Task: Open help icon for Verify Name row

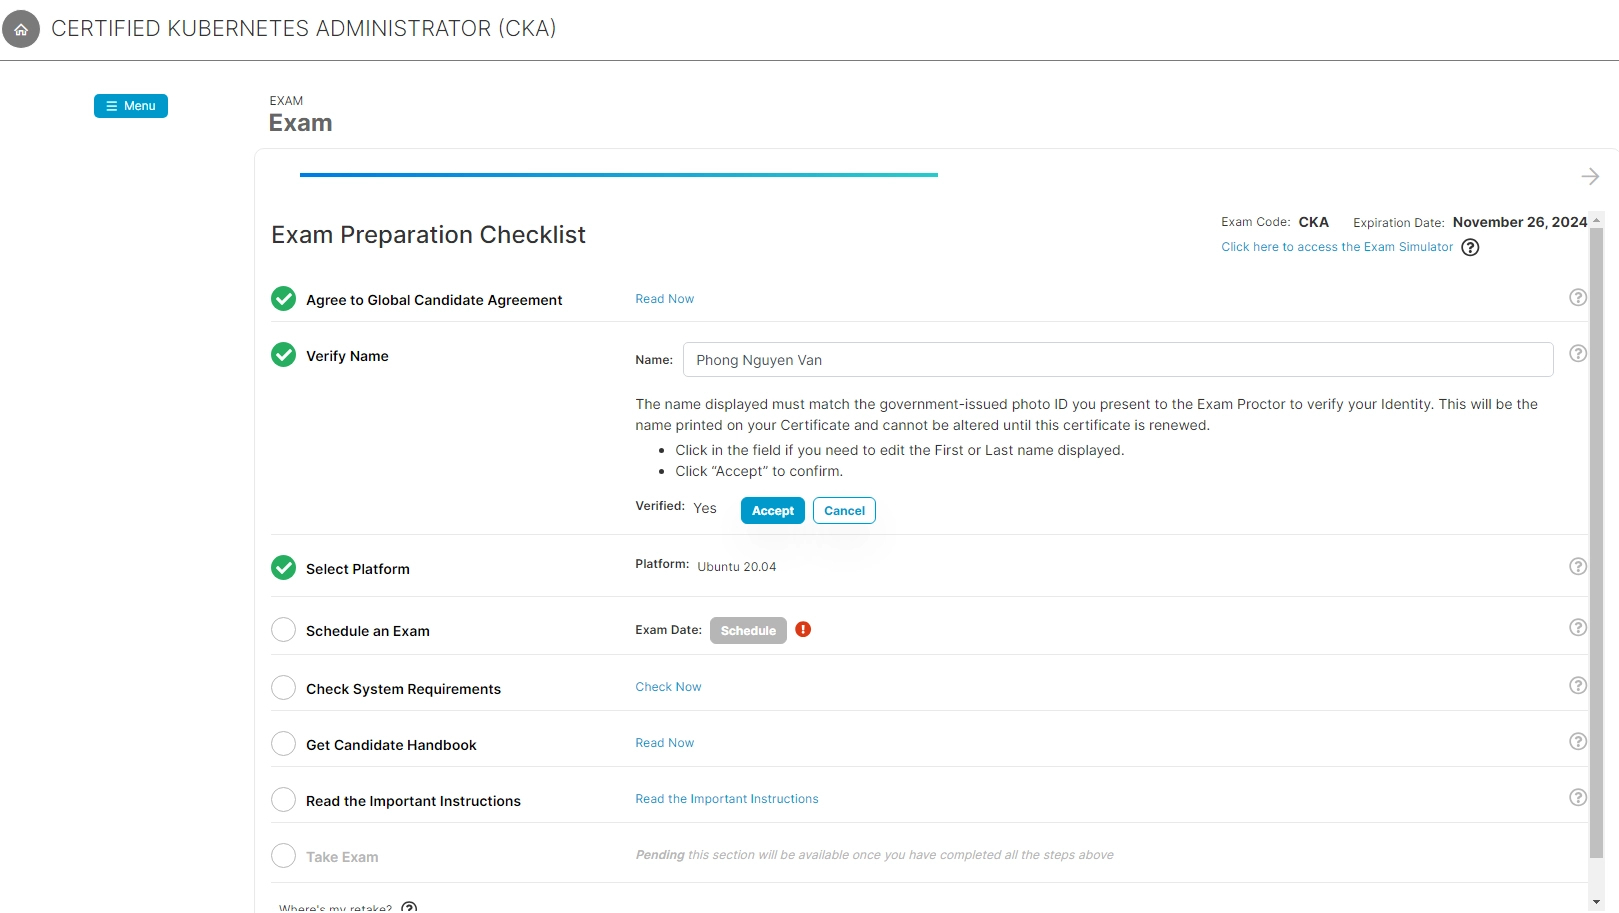Action: [x=1577, y=354]
